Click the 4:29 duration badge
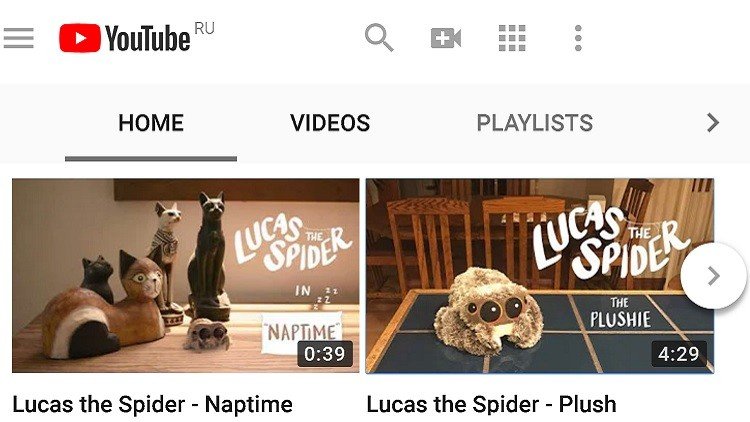The image size is (750, 422). (x=679, y=354)
